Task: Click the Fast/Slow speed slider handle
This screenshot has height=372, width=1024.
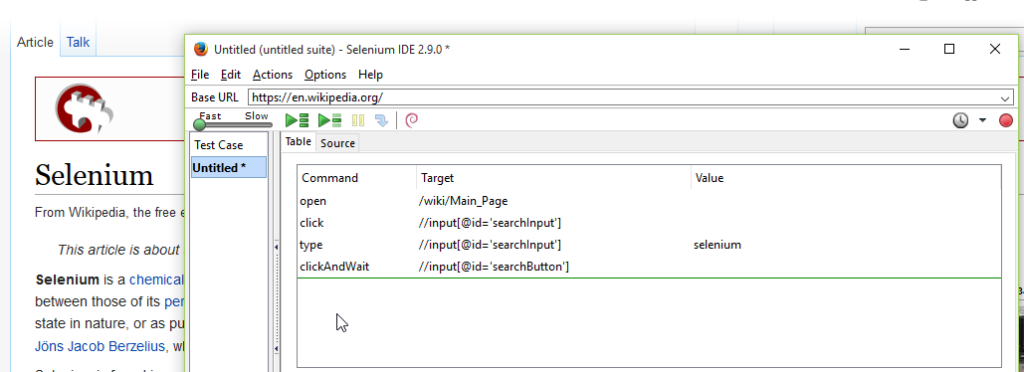Action: tap(200, 124)
